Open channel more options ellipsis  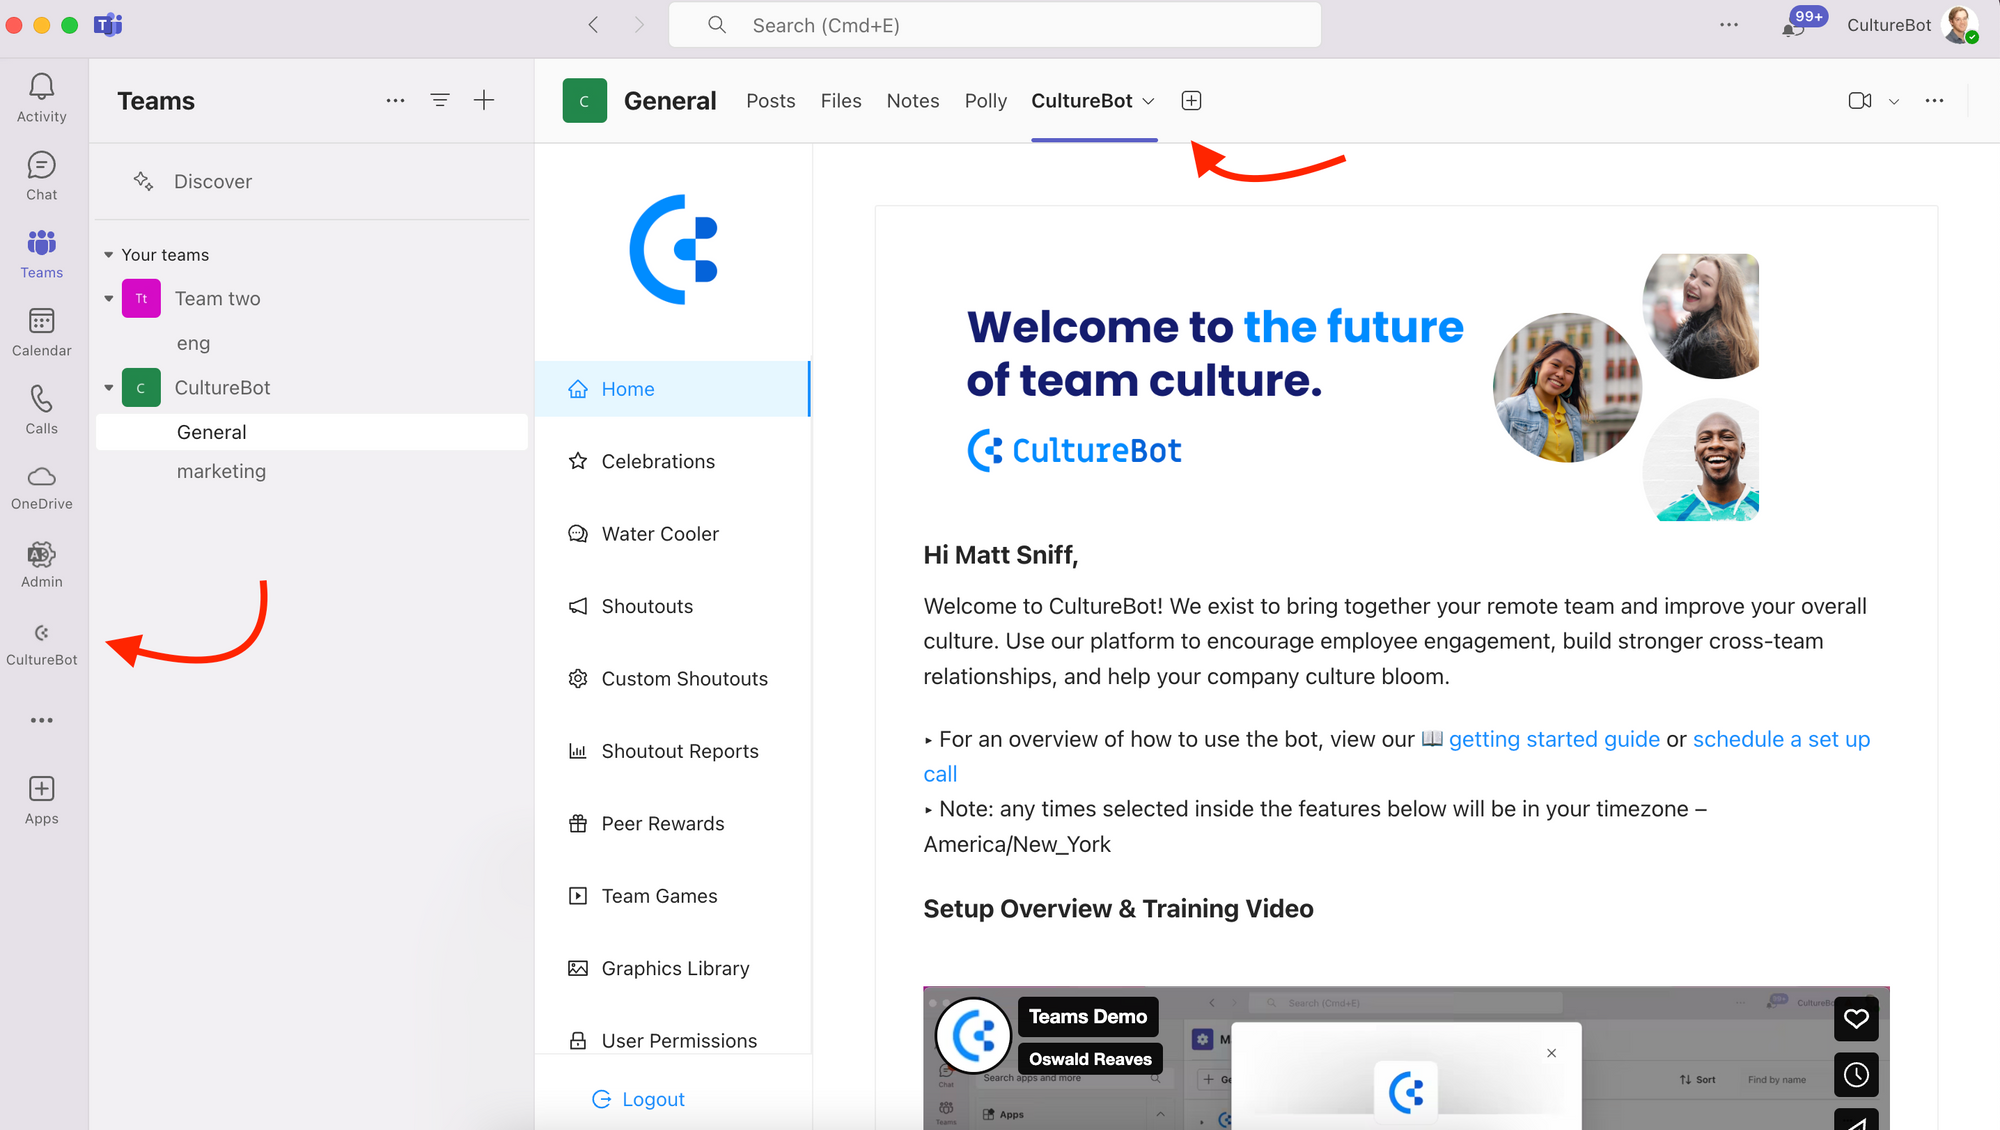[x=1934, y=100]
